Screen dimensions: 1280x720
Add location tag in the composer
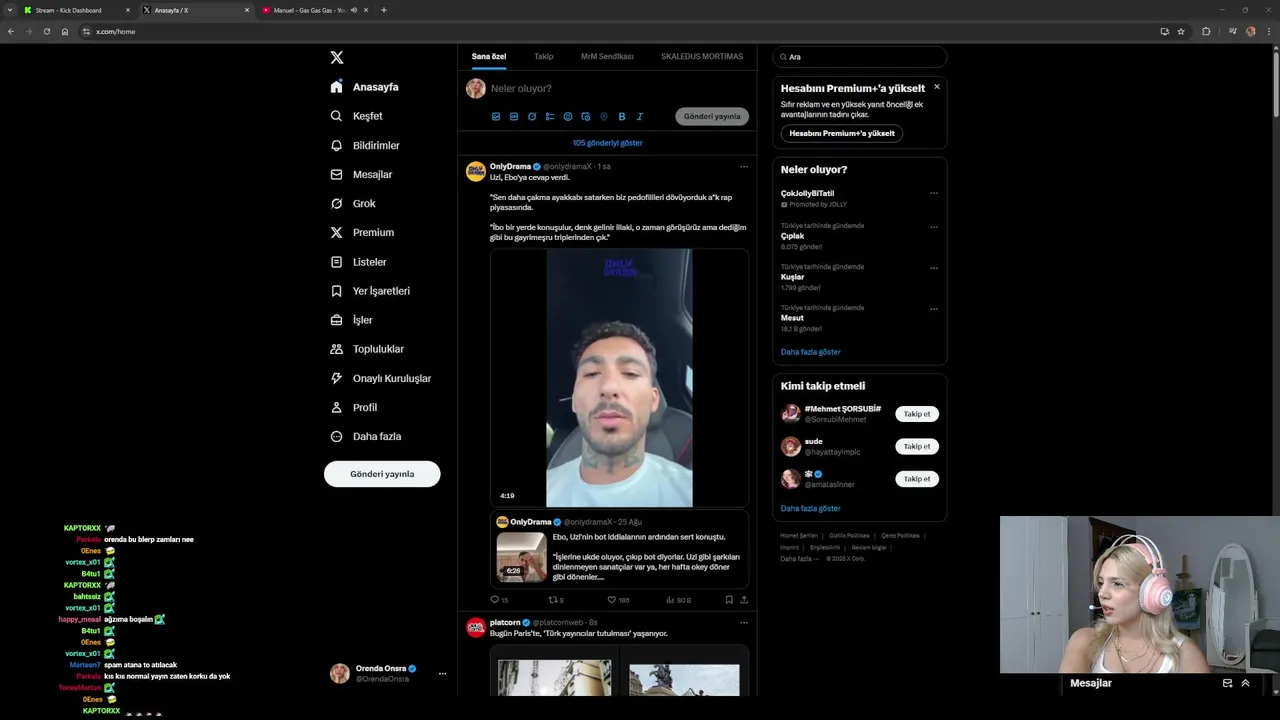click(x=604, y=117)
